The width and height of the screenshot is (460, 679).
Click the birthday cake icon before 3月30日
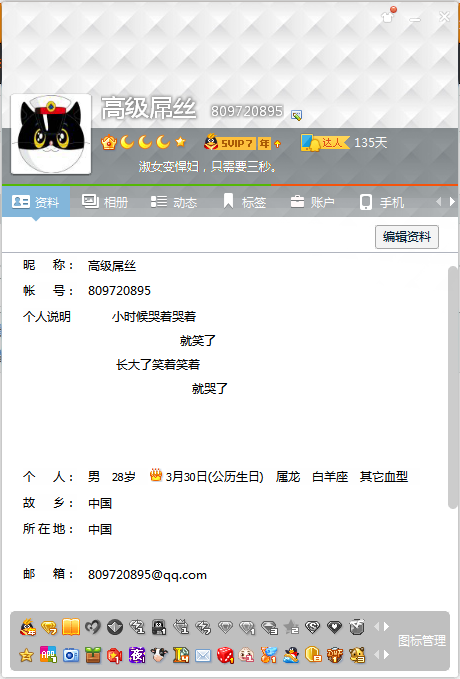[x=156, y=475]
